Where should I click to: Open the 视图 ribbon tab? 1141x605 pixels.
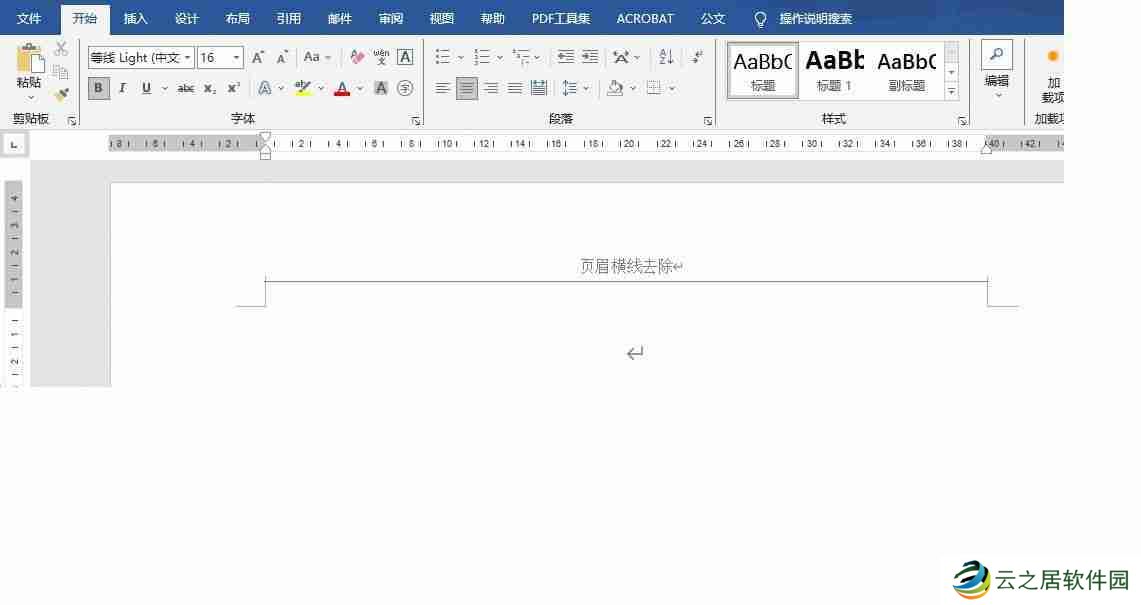441,18
